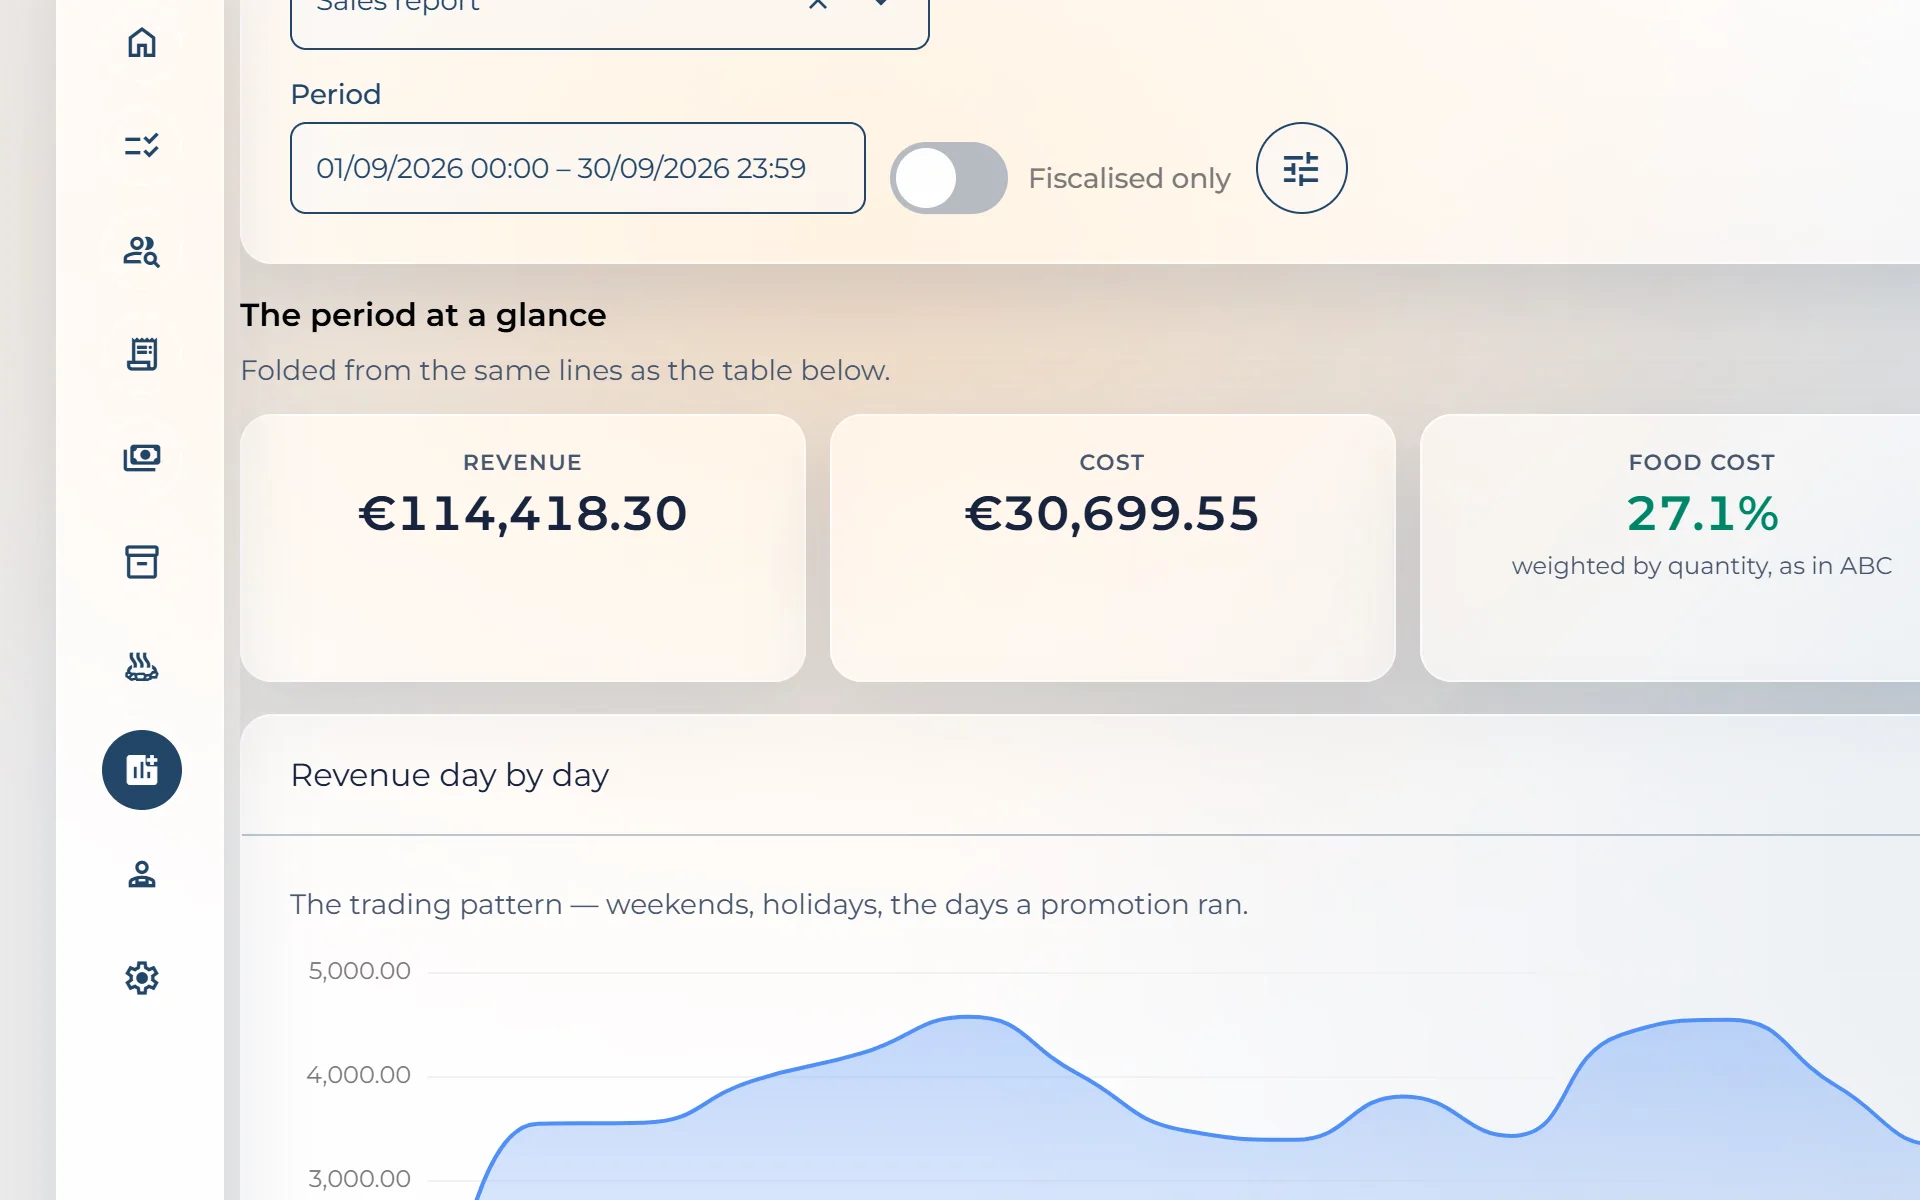Click the 5,000.00 axis label
This screenshot has height=1200, width=1920.
click(360, 971)
